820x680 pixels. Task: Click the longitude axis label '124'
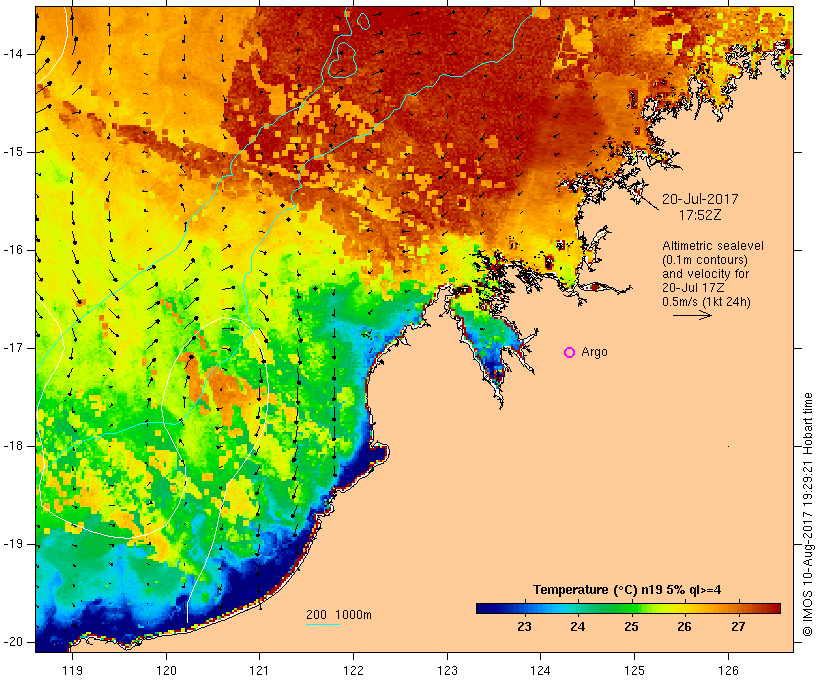[x=541, y=670]
